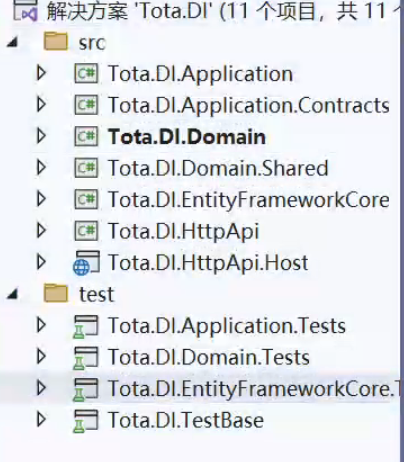Viewport: 404px width, 462px height.
Task: Expand the Tota.DI.Application.Contracts project
Action: (41, 104)
